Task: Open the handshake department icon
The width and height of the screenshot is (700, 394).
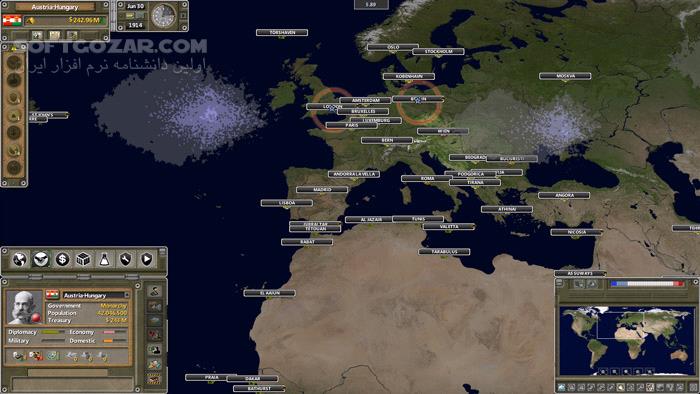Action: pos(41,259)
